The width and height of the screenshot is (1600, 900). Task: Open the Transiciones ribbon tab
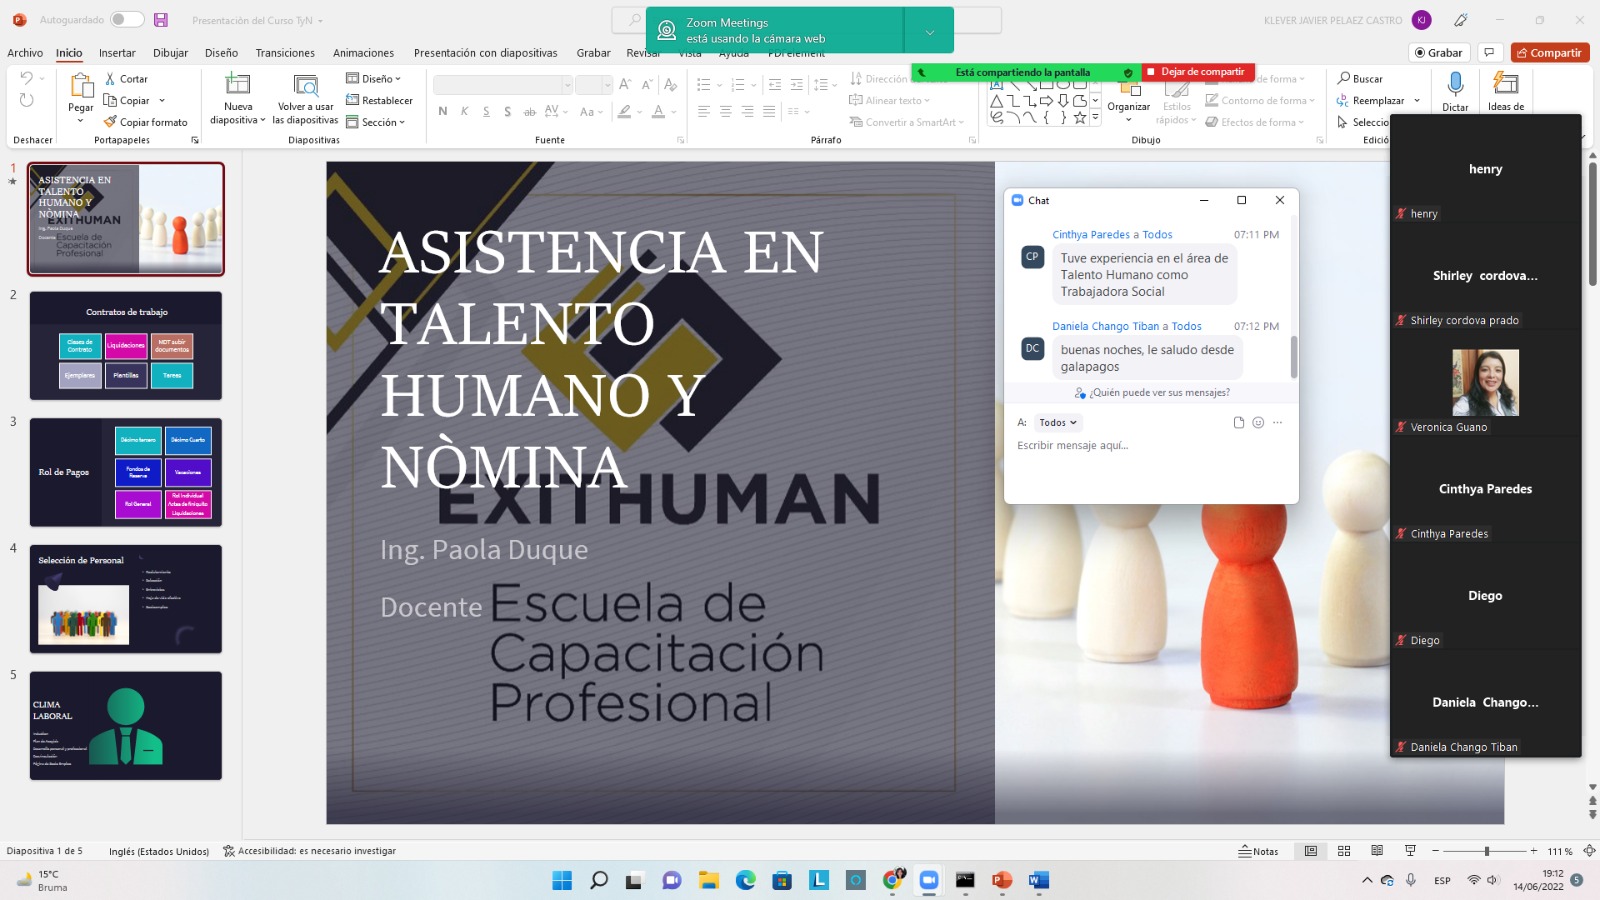pos(285,53)
